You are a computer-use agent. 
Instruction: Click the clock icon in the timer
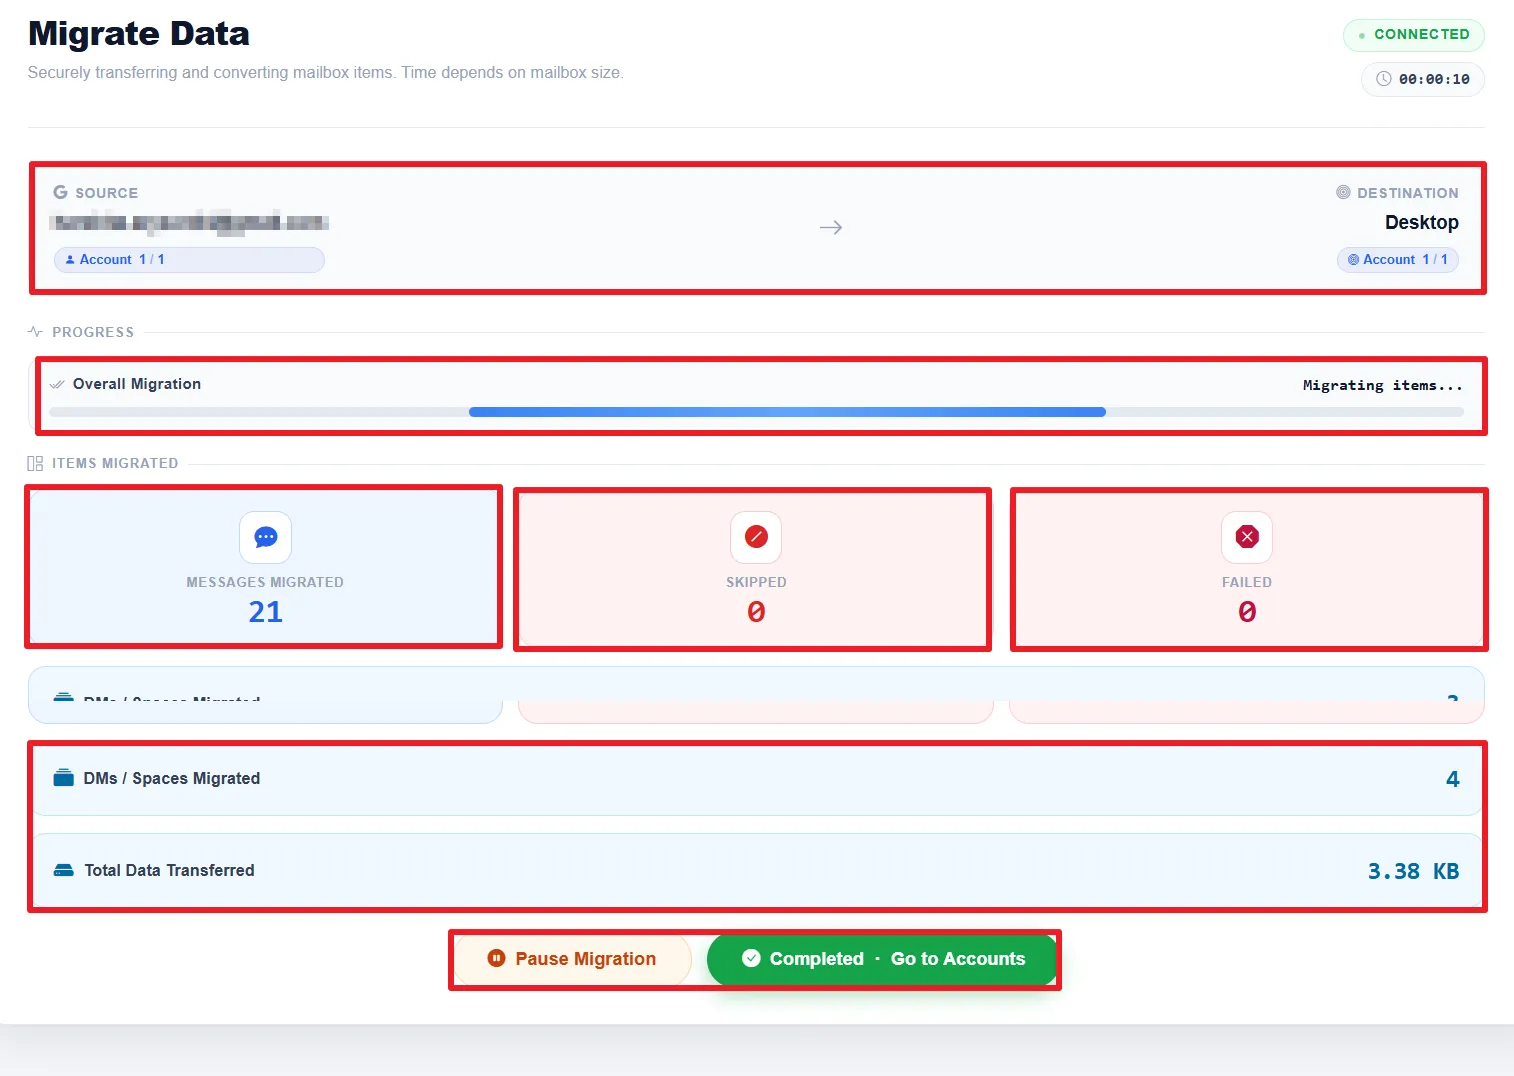click(x=1384, y=79)
